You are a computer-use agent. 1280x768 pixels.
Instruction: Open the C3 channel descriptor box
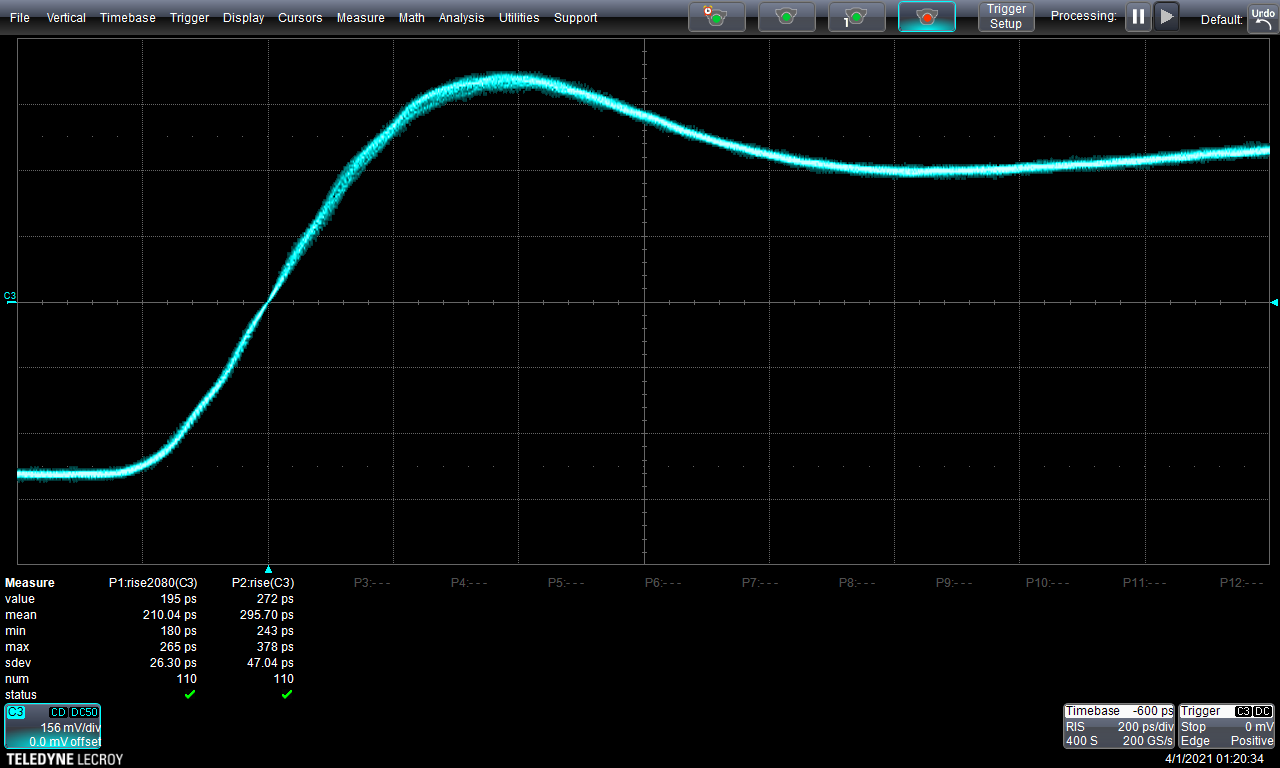[x=52, y=727]
